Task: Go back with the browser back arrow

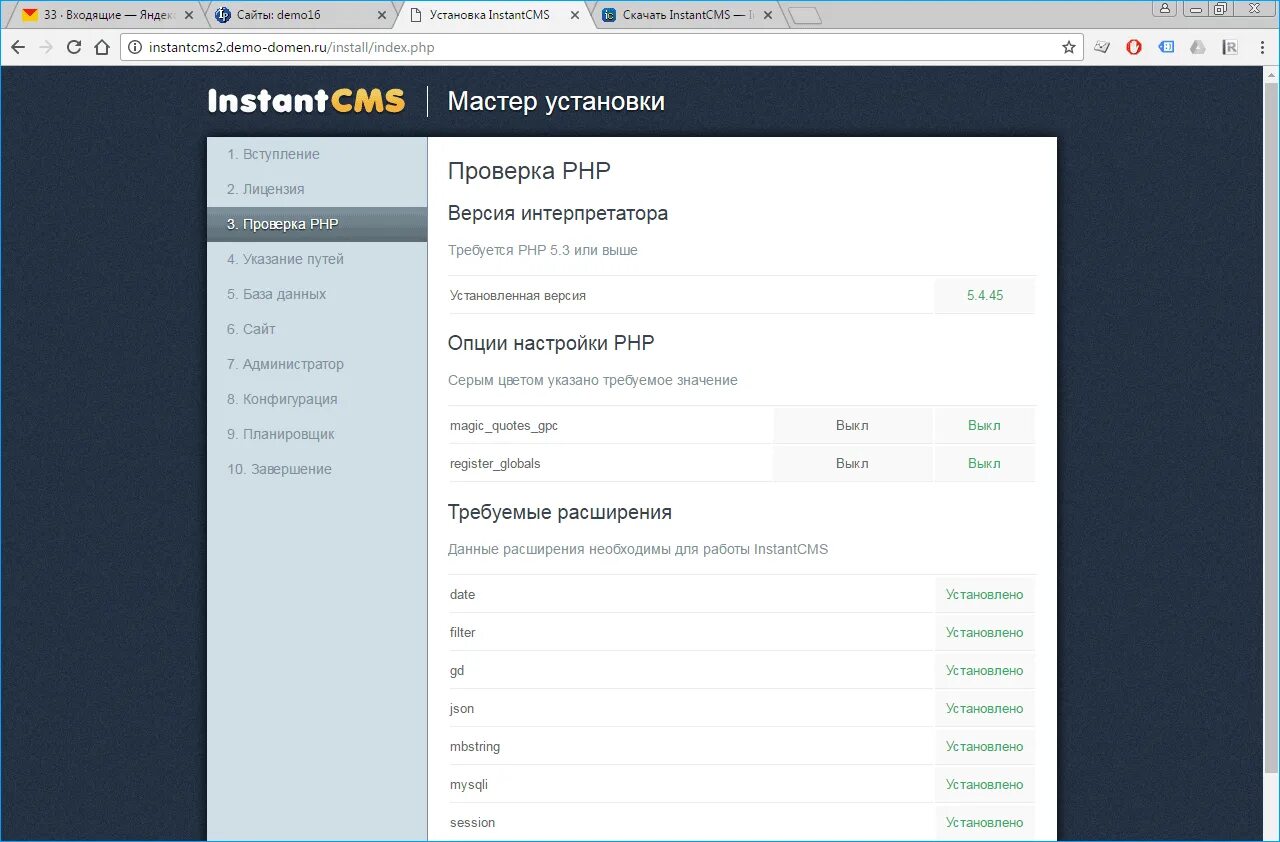Action: click(18, 47)
